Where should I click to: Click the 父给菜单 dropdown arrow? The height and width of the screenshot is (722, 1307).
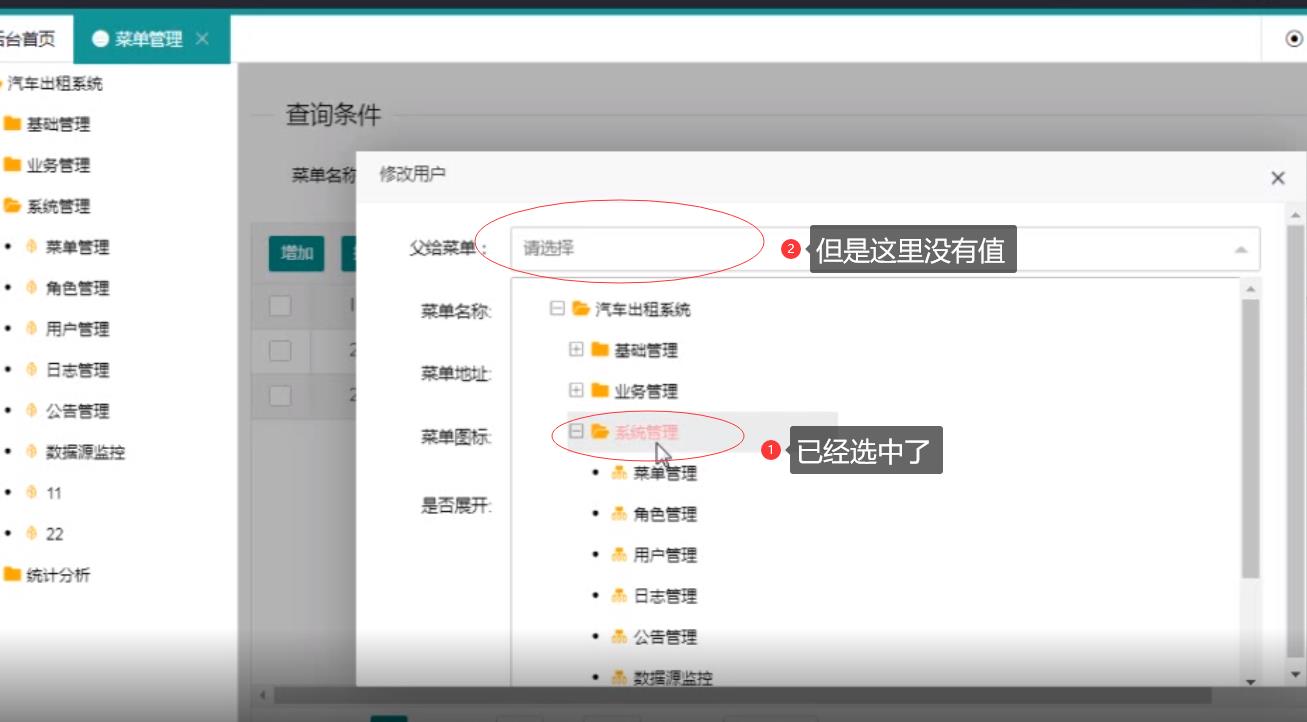1240,249
